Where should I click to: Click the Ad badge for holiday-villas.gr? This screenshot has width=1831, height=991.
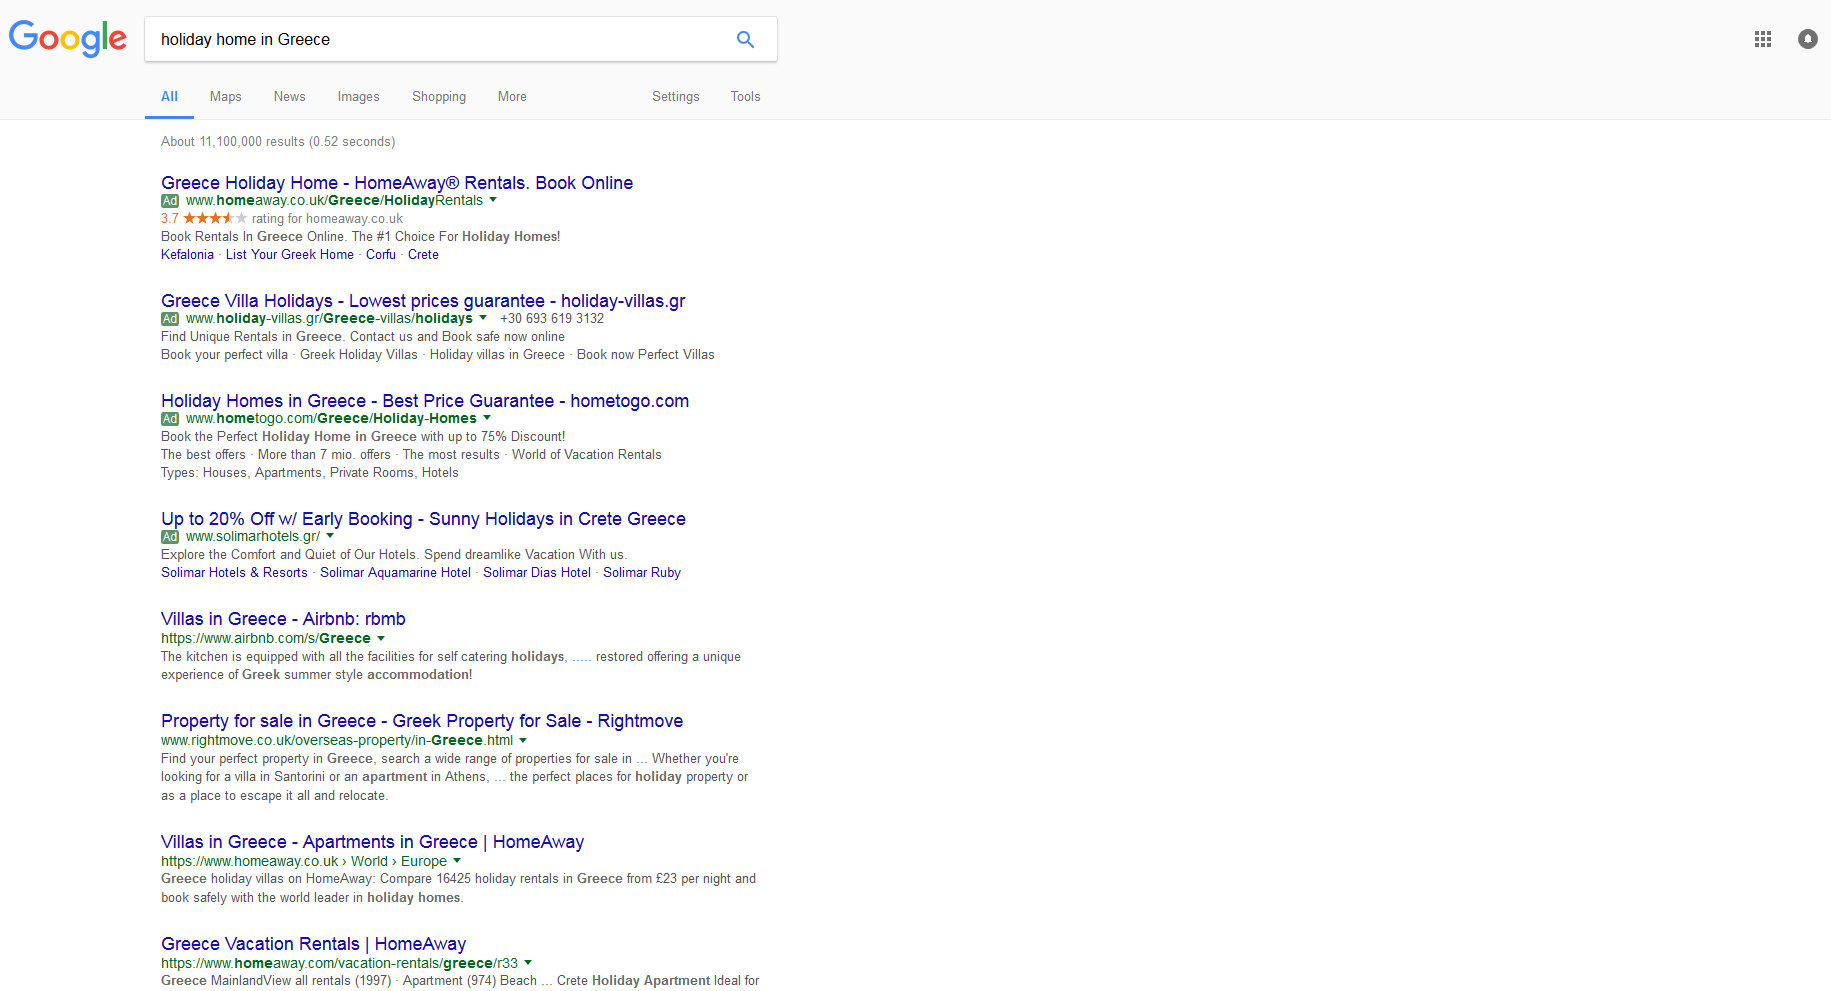(170, 319)
